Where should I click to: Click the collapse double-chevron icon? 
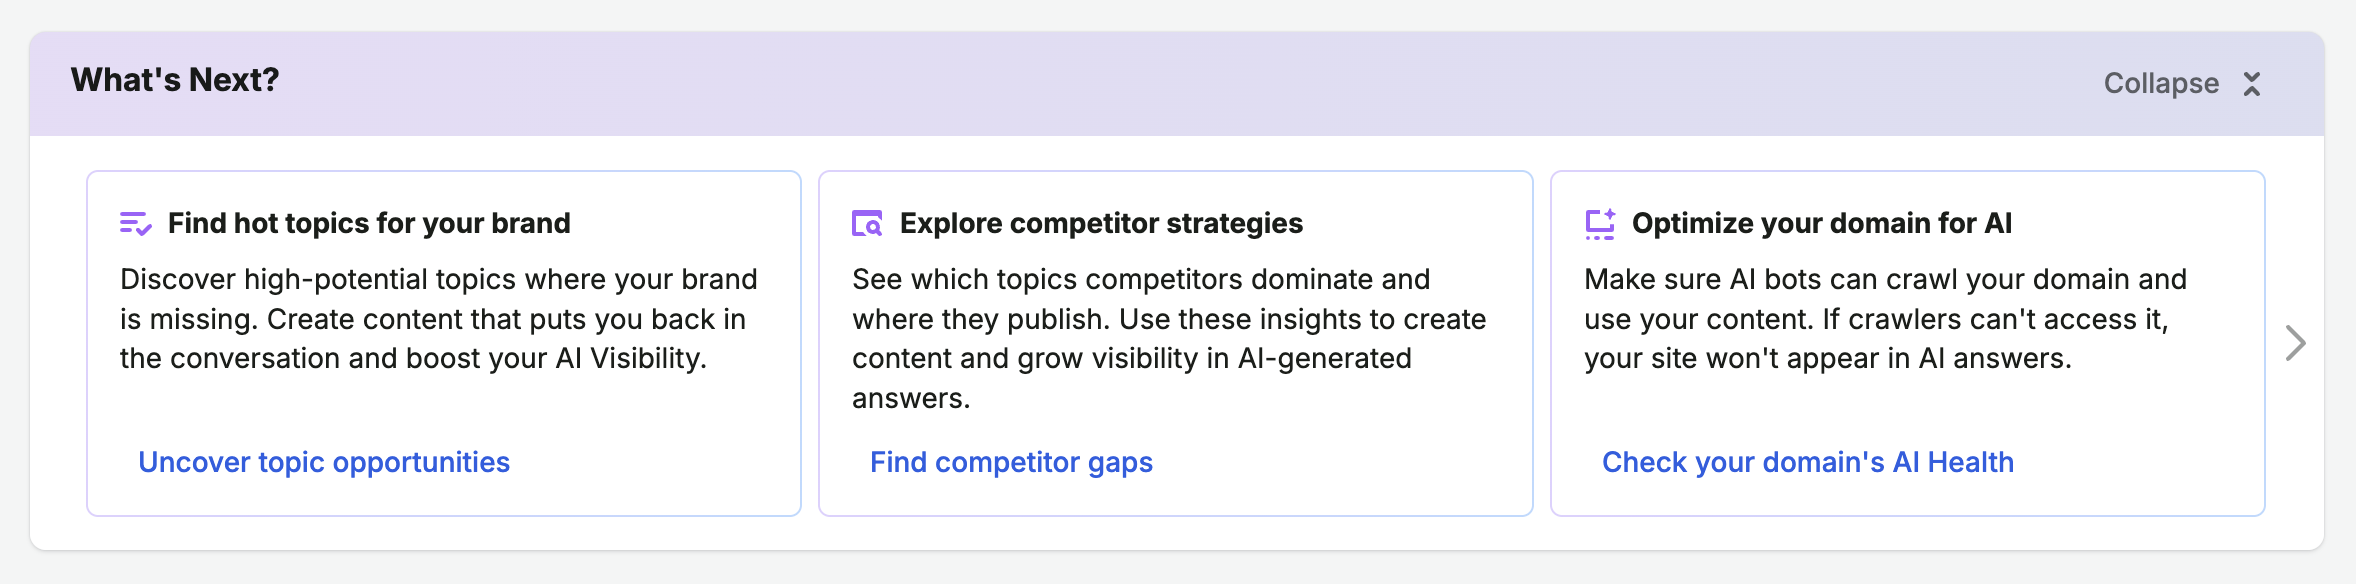[2251, 84]
